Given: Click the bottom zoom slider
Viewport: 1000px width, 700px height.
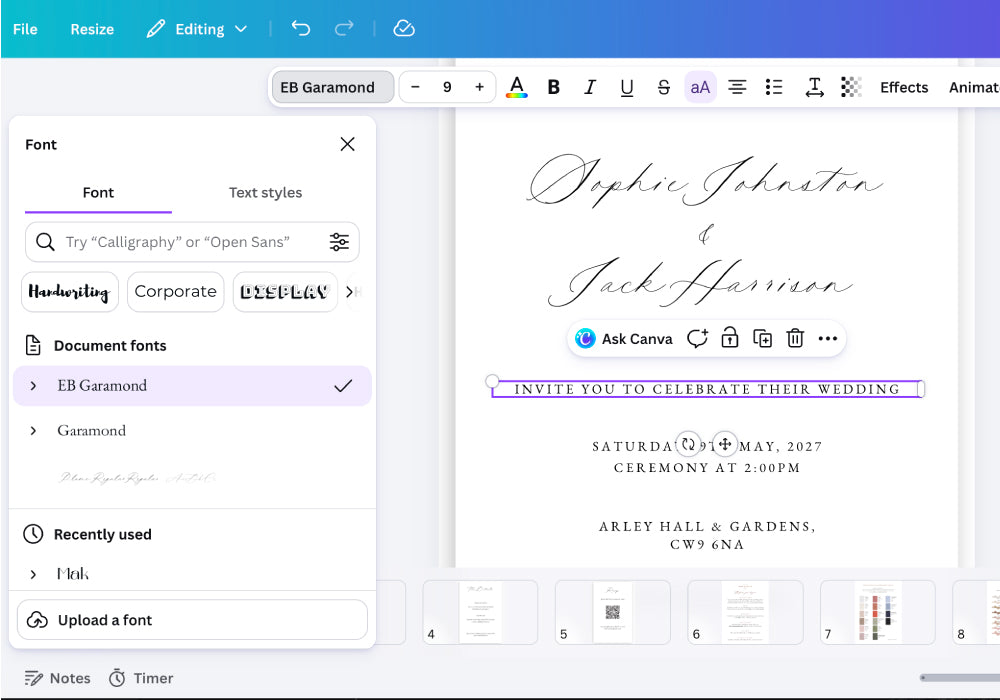Looking at the screenshot, I should (x=960, y=678).
